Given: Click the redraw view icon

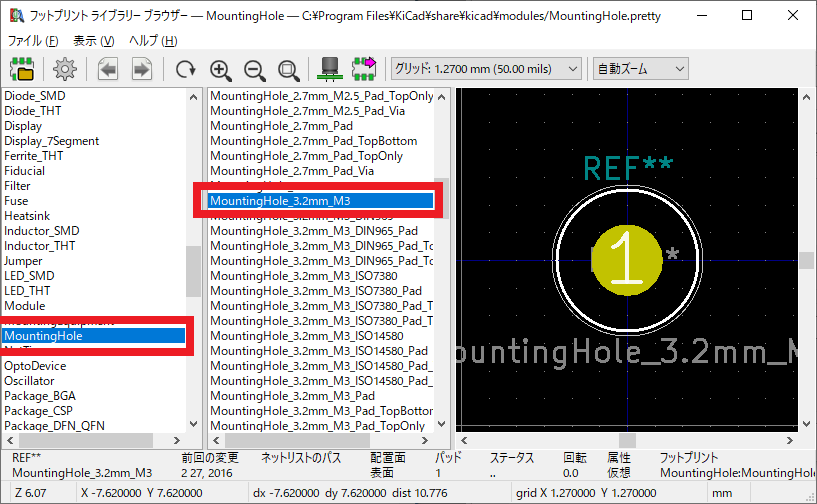Looking at the screenshot, I should (186, 69).
